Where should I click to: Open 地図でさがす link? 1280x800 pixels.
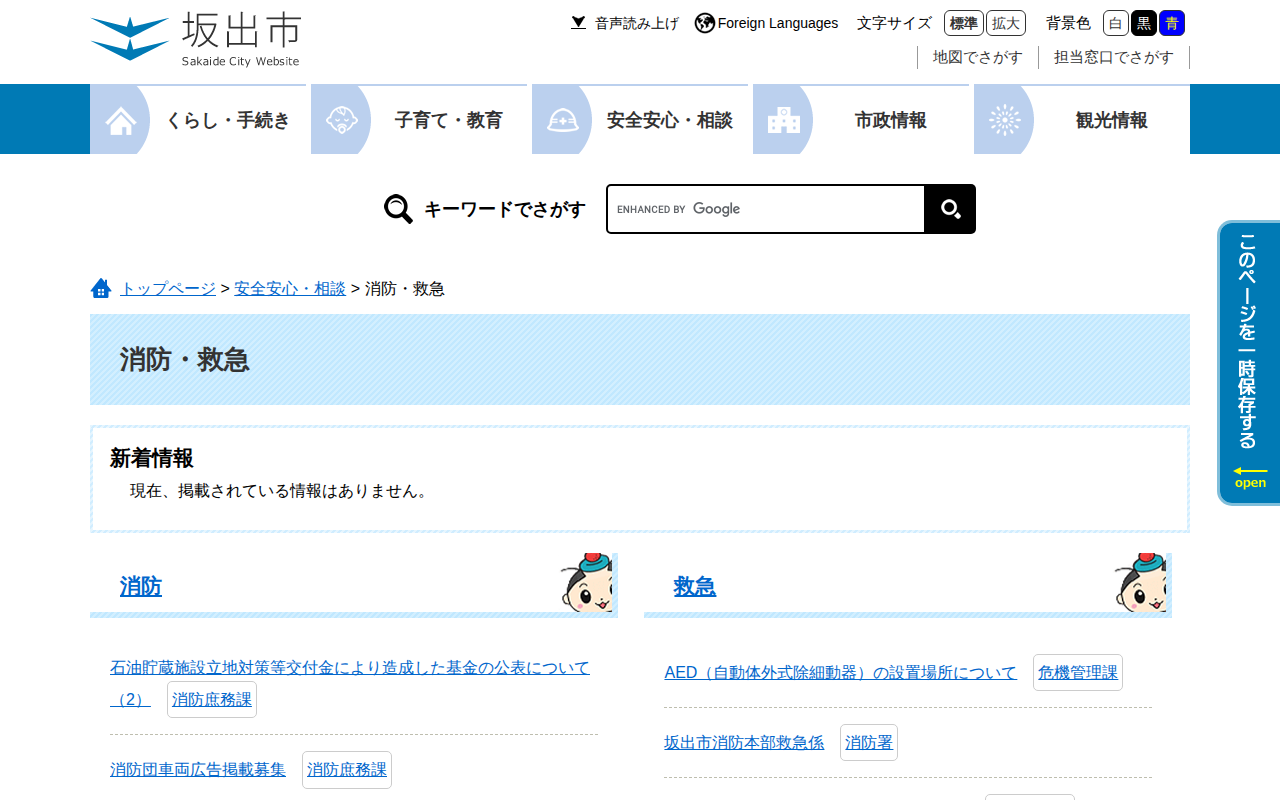[978, 57]
